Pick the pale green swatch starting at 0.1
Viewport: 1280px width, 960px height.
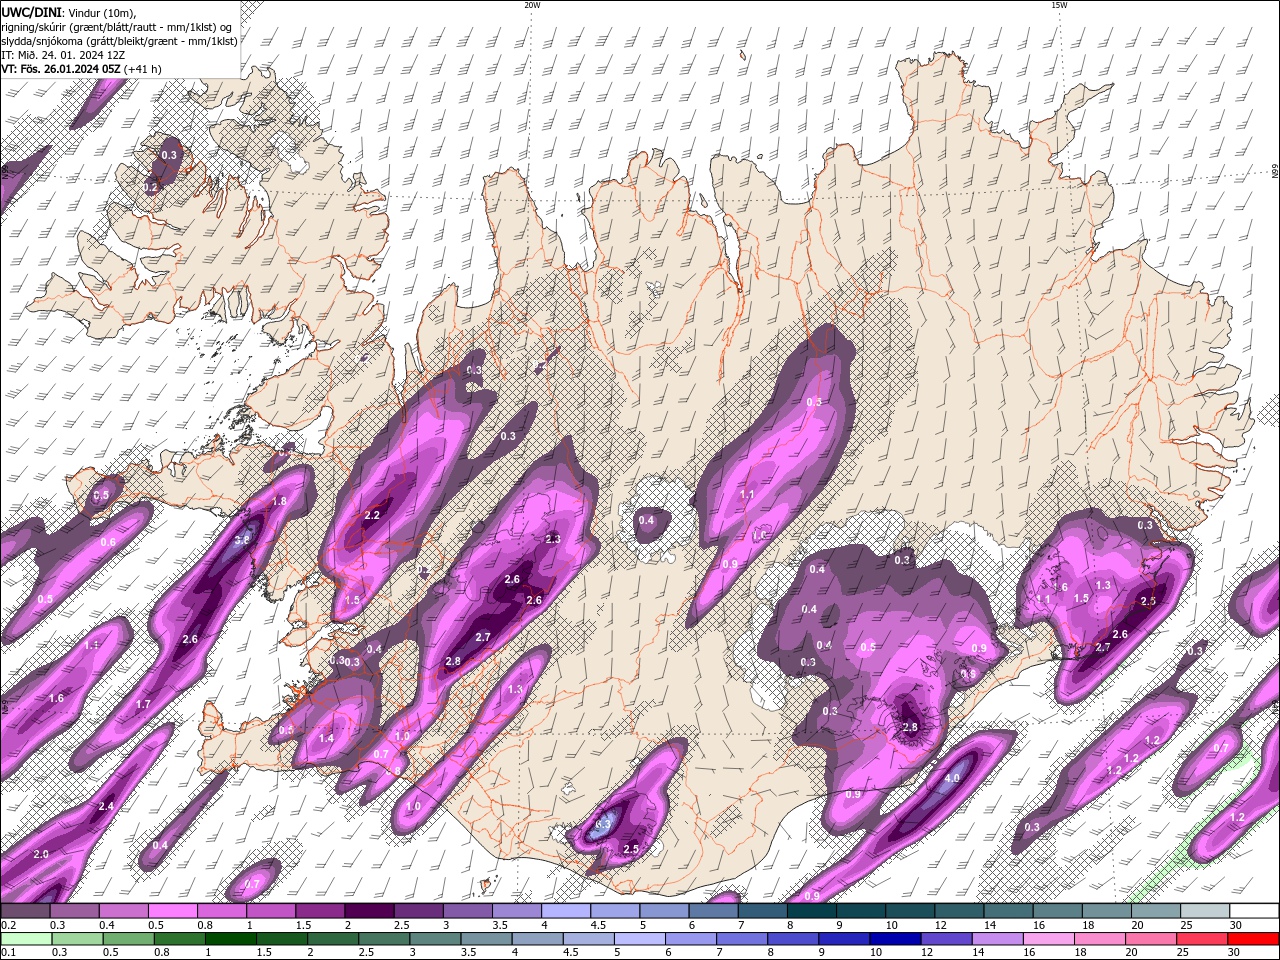[25, 938]
